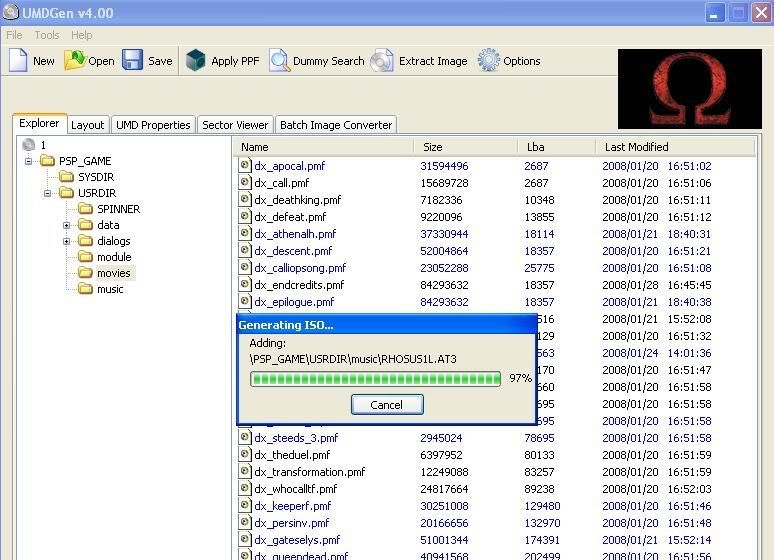Click file icon beside dx_descent.pmf
The image size is (774, 560).
(x=244, y=250)
